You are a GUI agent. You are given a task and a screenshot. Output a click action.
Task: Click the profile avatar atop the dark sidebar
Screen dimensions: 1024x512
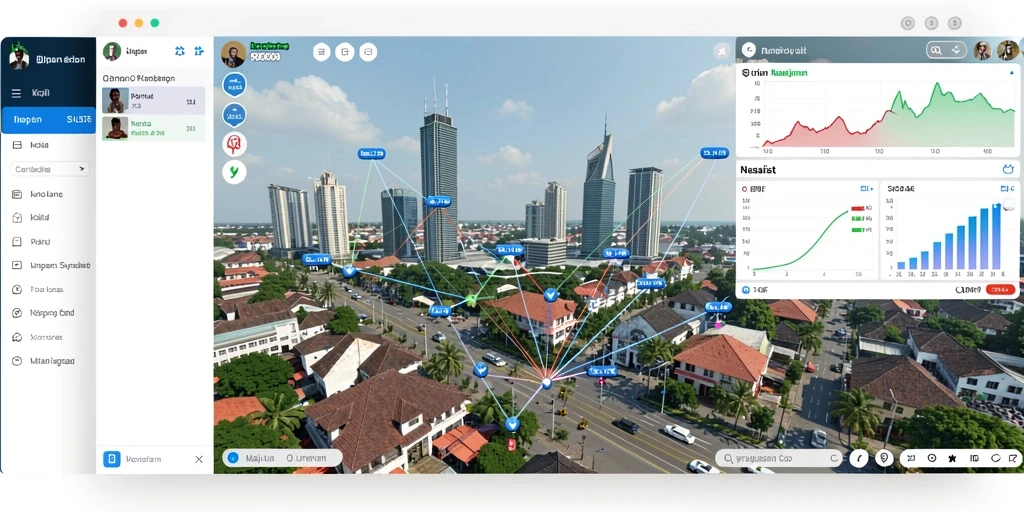coord(19,57)
